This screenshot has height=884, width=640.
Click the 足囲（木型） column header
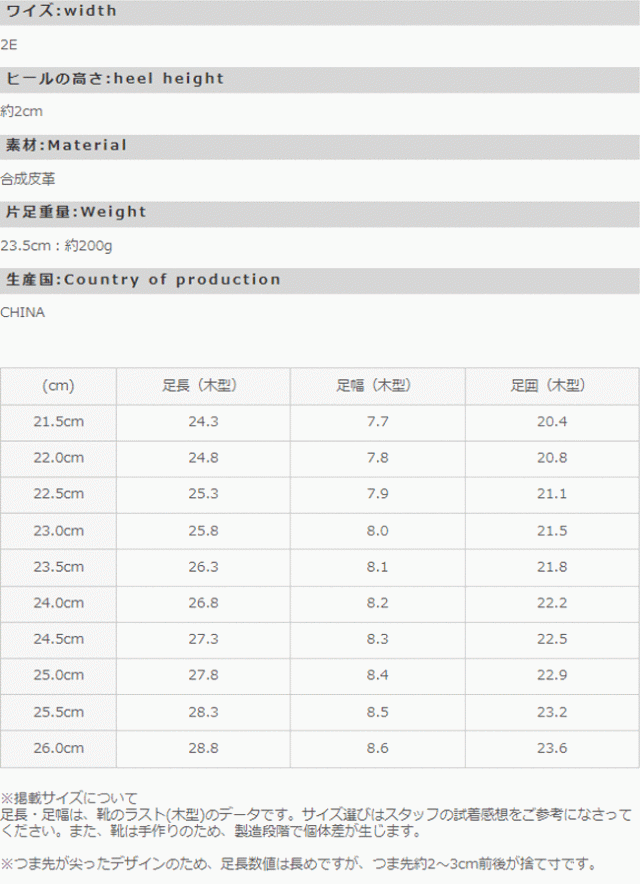coord(551,386)
